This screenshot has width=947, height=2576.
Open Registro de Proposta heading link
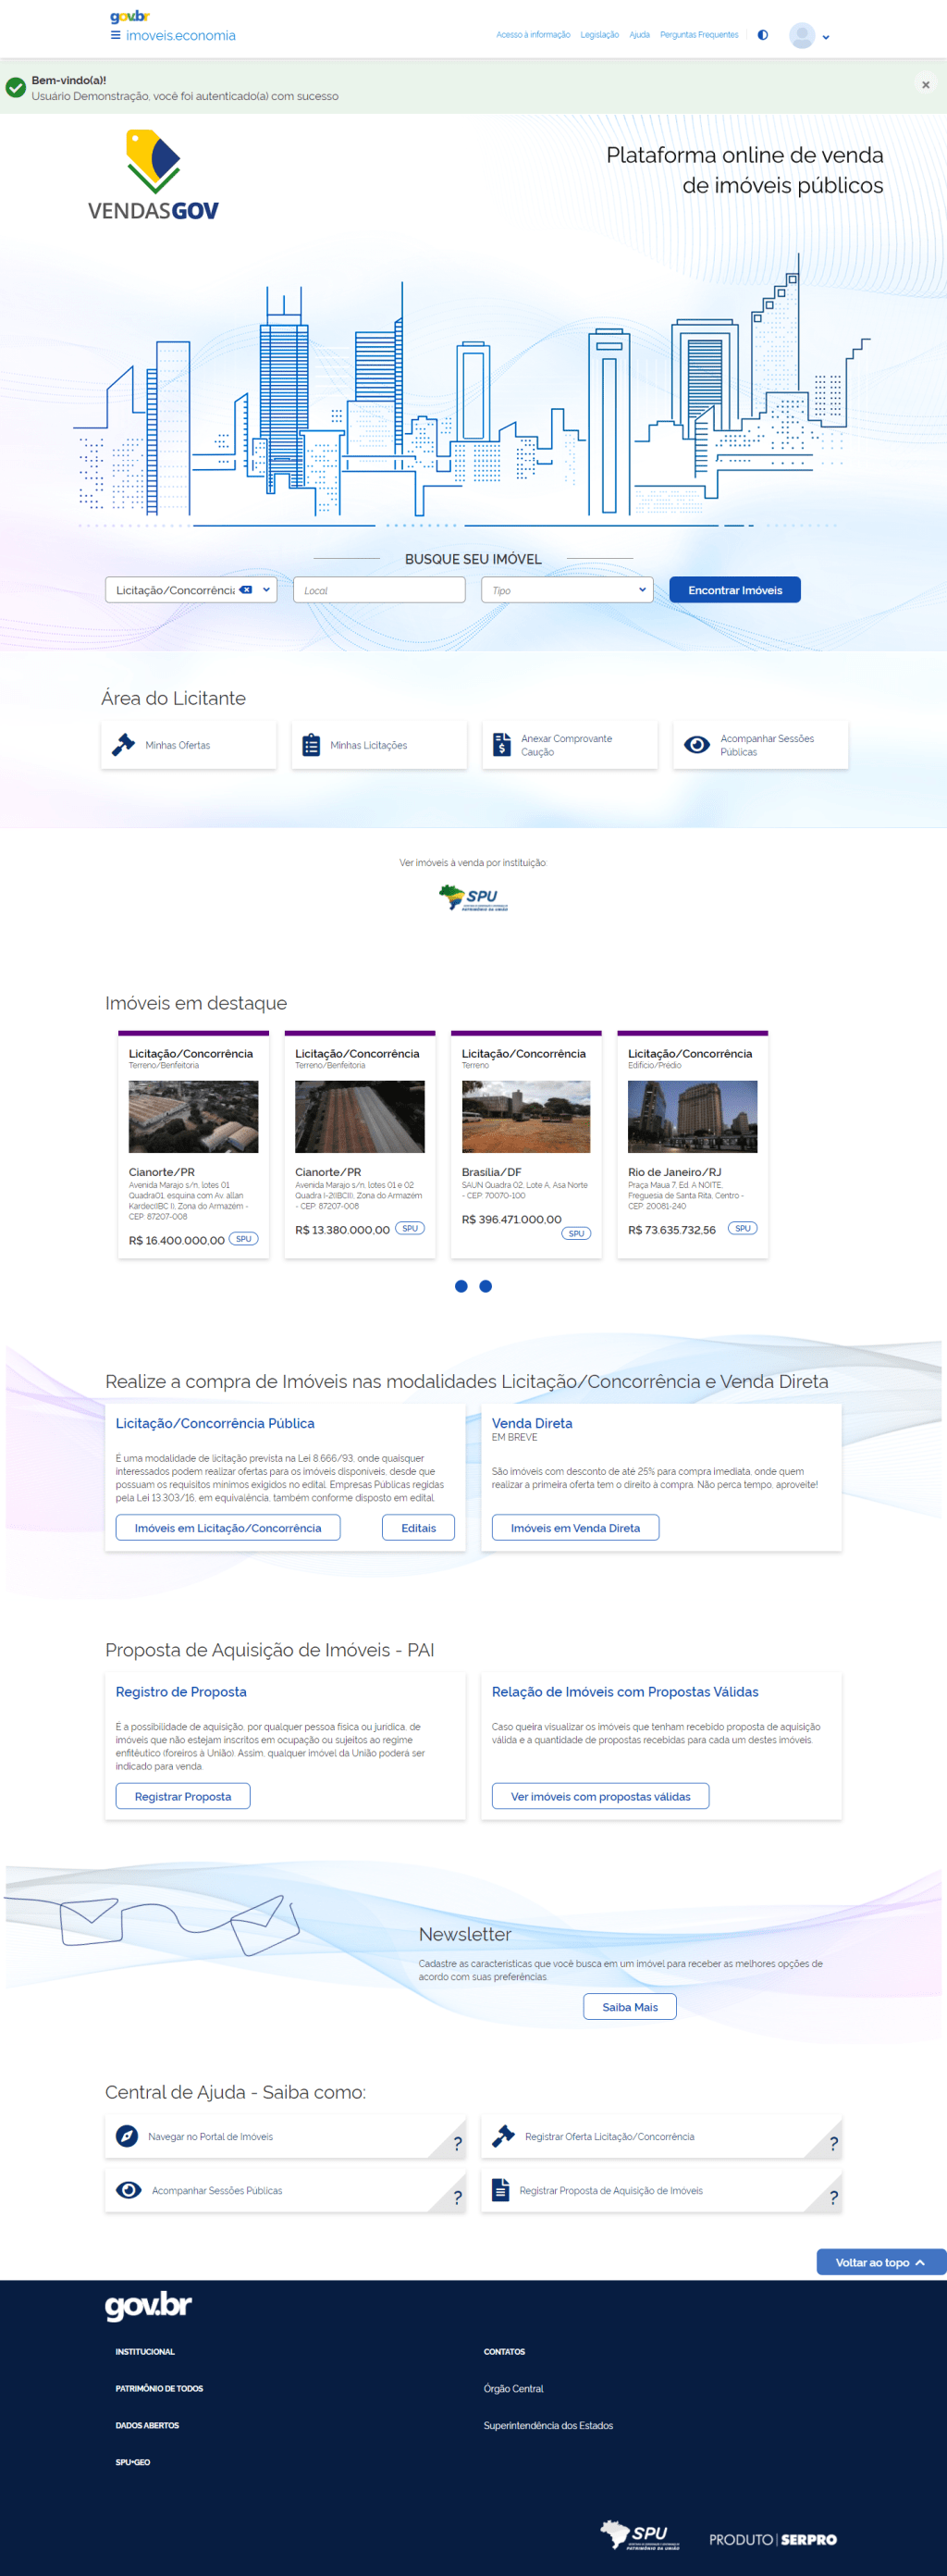tap(181, 1691)
